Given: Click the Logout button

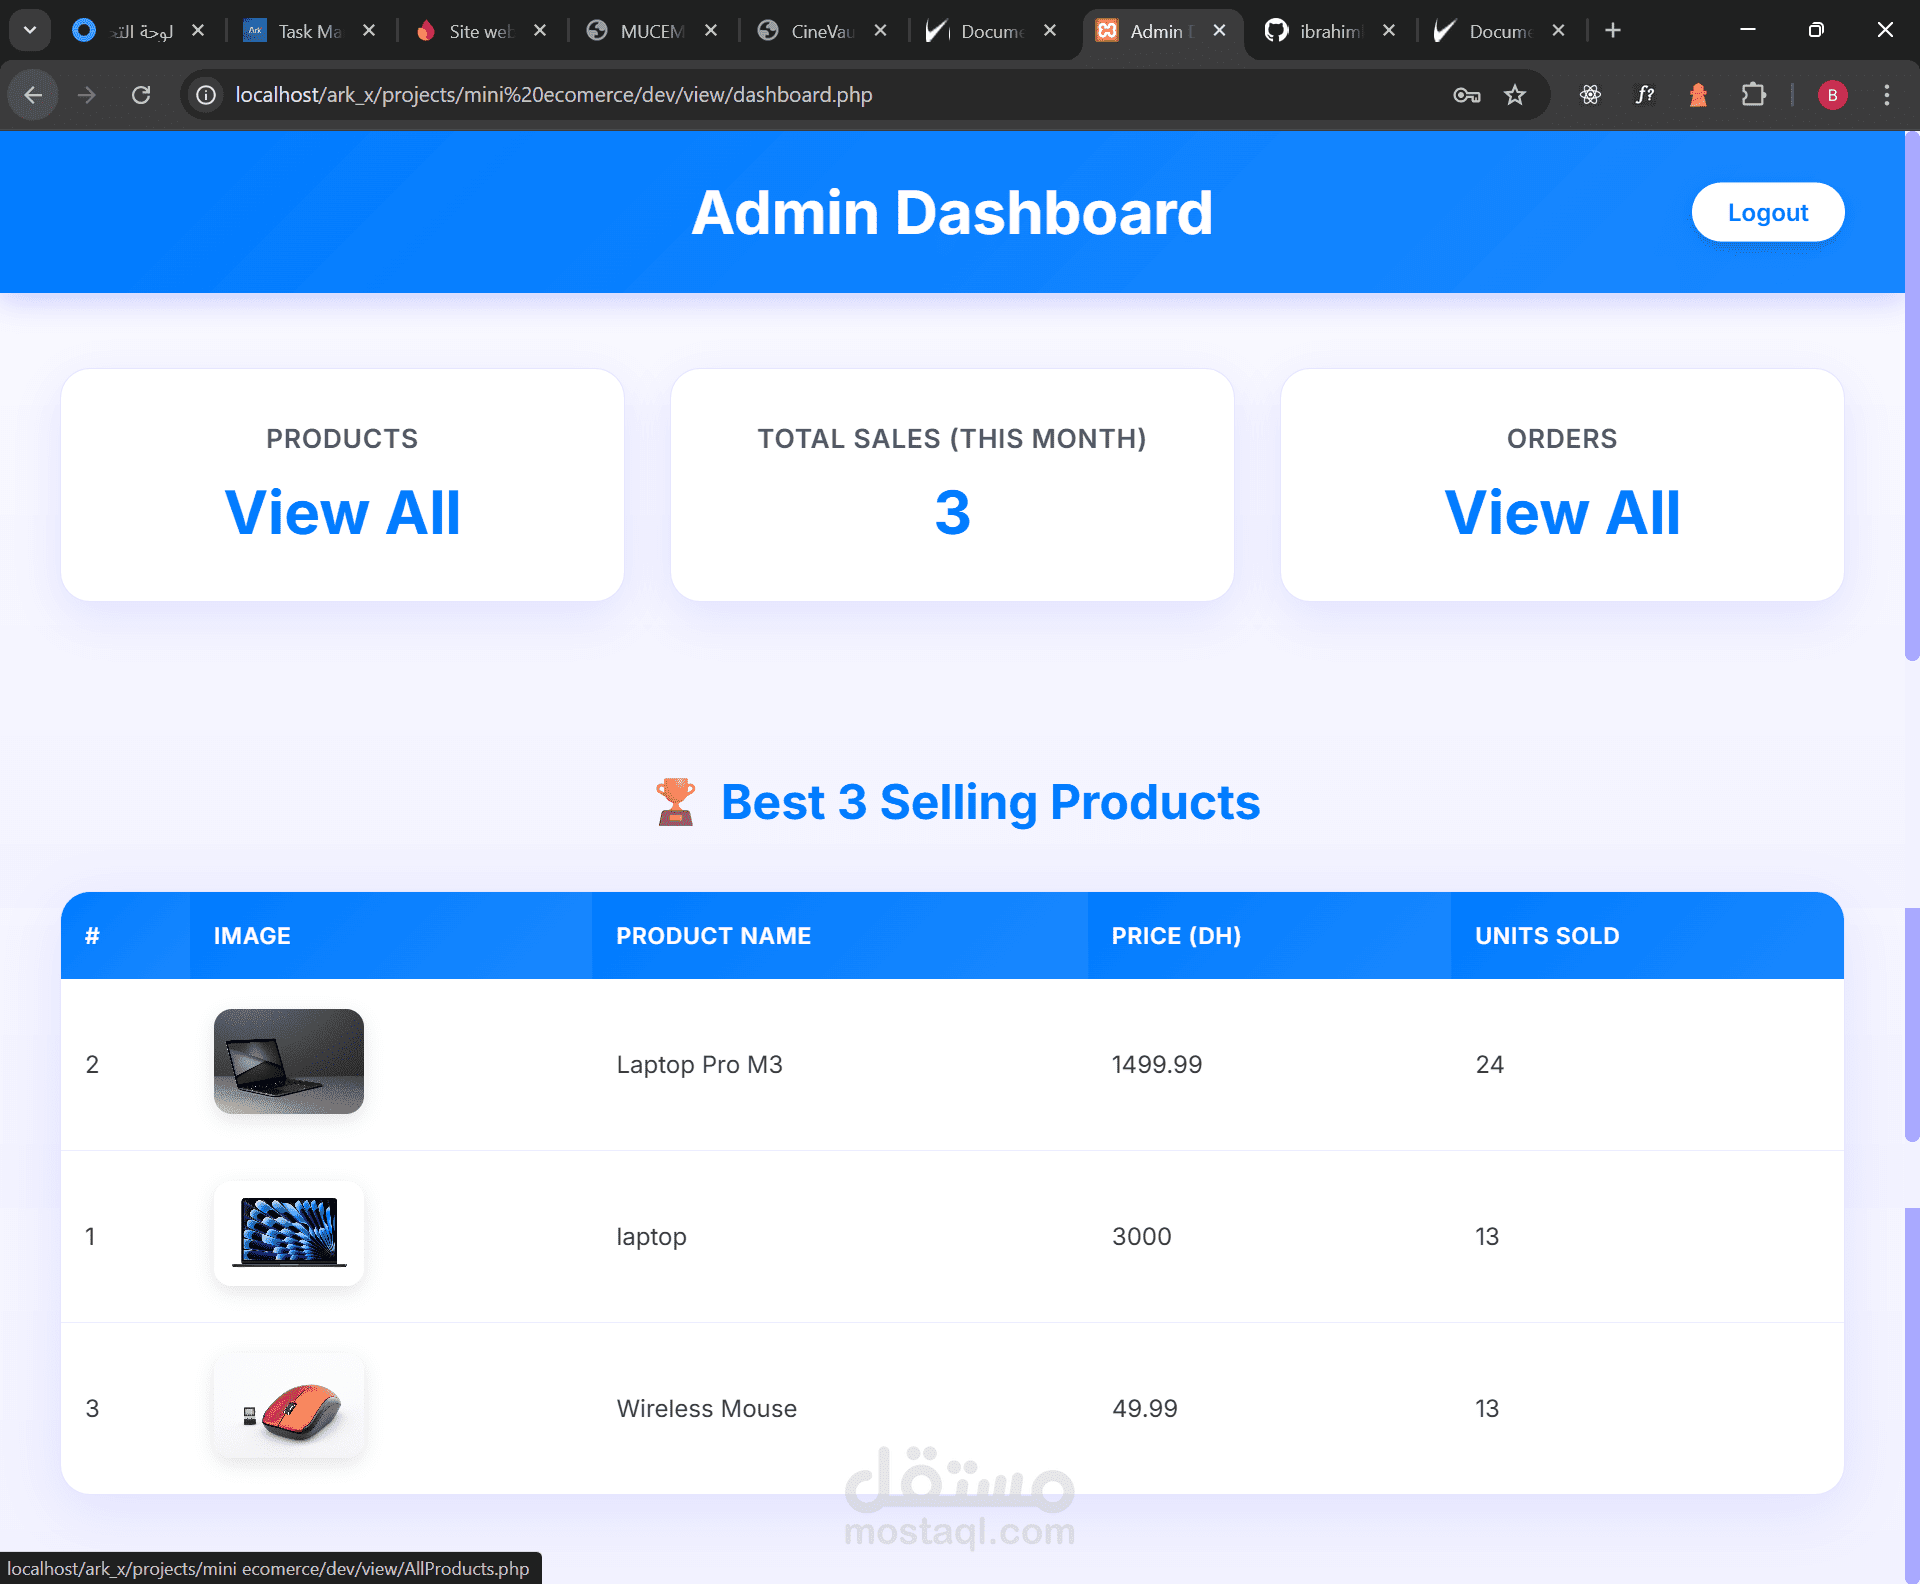Looking at the screenshot, I should point(1767,212).
